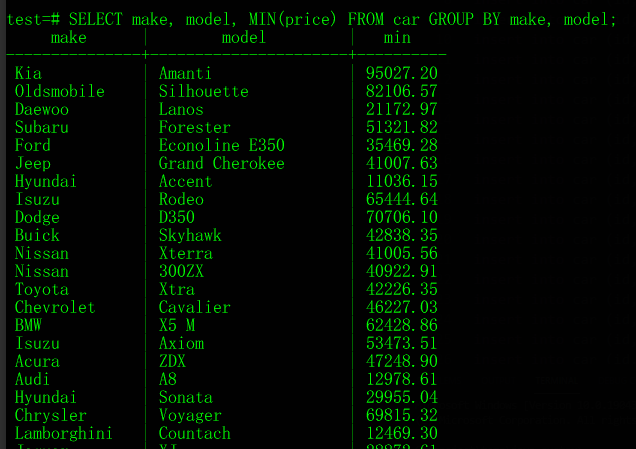Click the SQL SELECT command line
This screenshot has width=636, height=449.
pos(312,19)
